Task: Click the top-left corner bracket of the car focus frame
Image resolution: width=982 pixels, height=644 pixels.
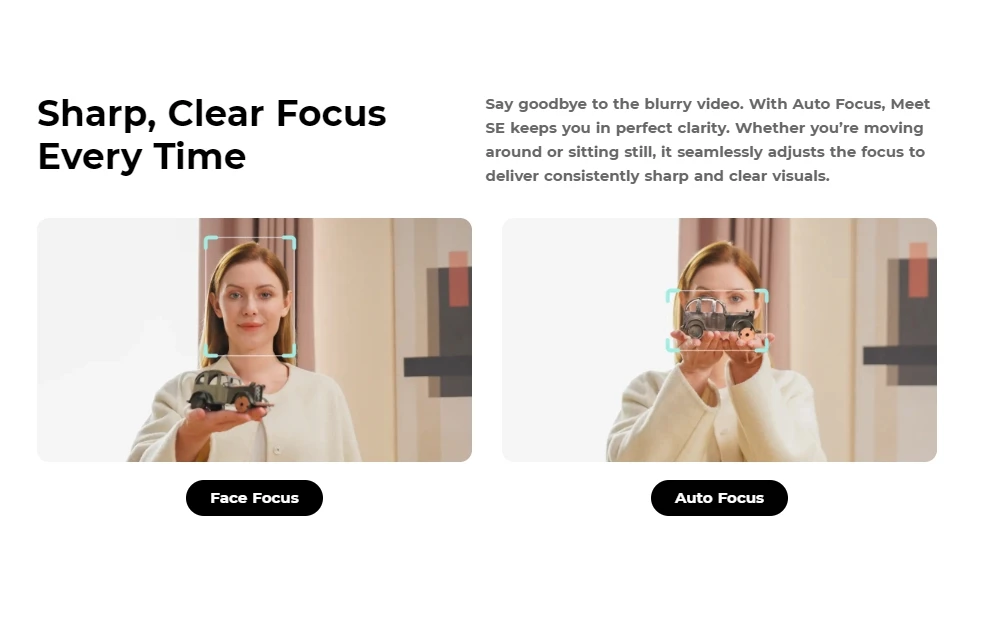Action: click(x=672, y=295)
